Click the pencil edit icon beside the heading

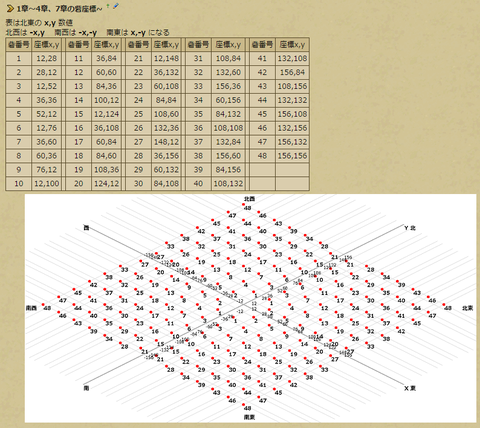[116, 6]
